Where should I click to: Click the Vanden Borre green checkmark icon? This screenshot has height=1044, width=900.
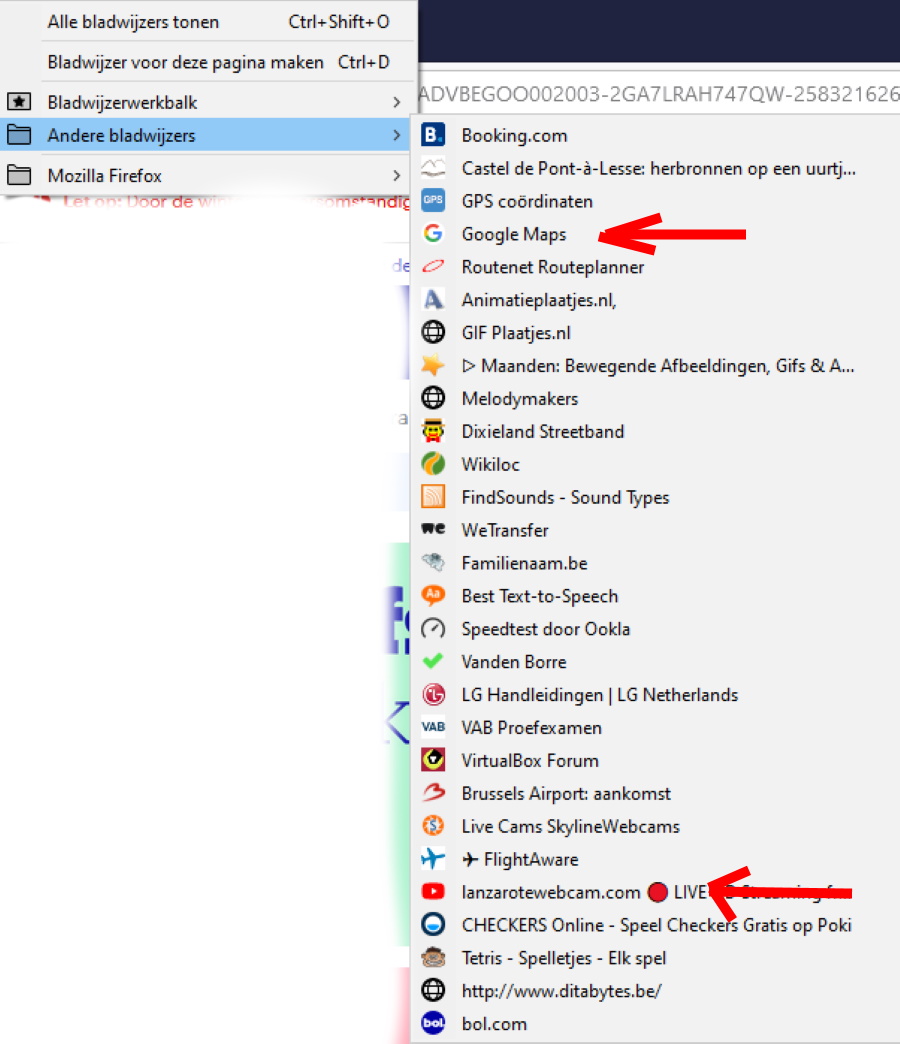[x=433, y=660]
